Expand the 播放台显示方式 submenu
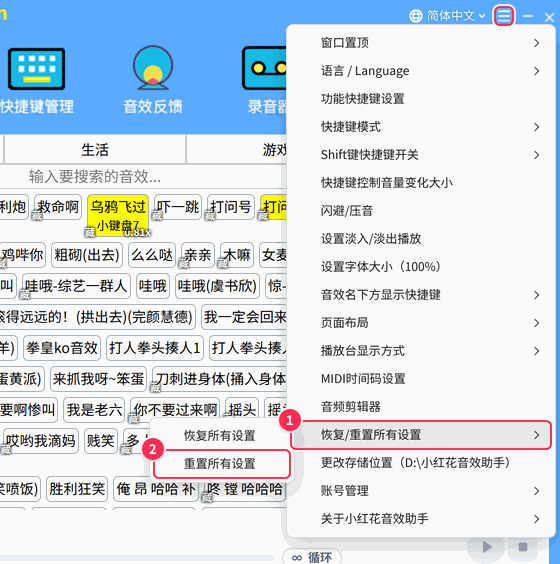The image size is (560, 564). 421,351
